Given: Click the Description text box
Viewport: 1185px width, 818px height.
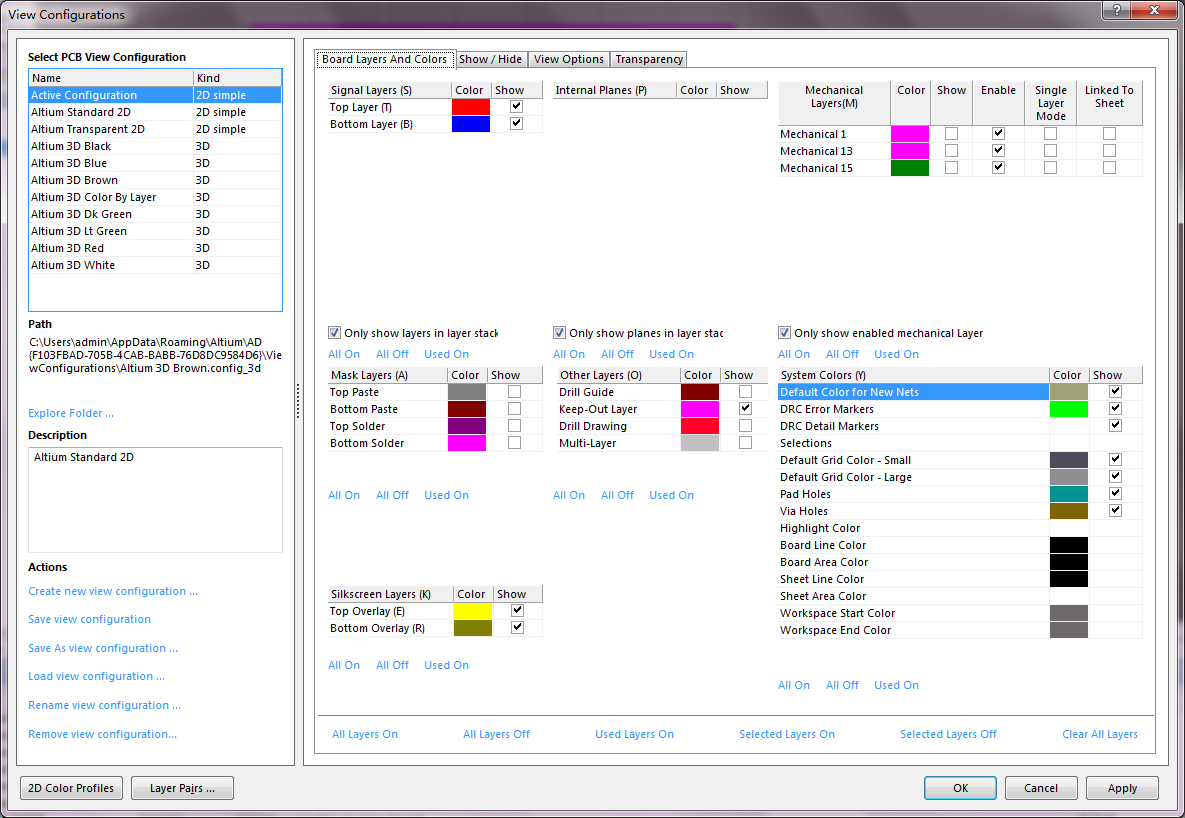Looking at the screenshot, I should [x=155, y=500].
